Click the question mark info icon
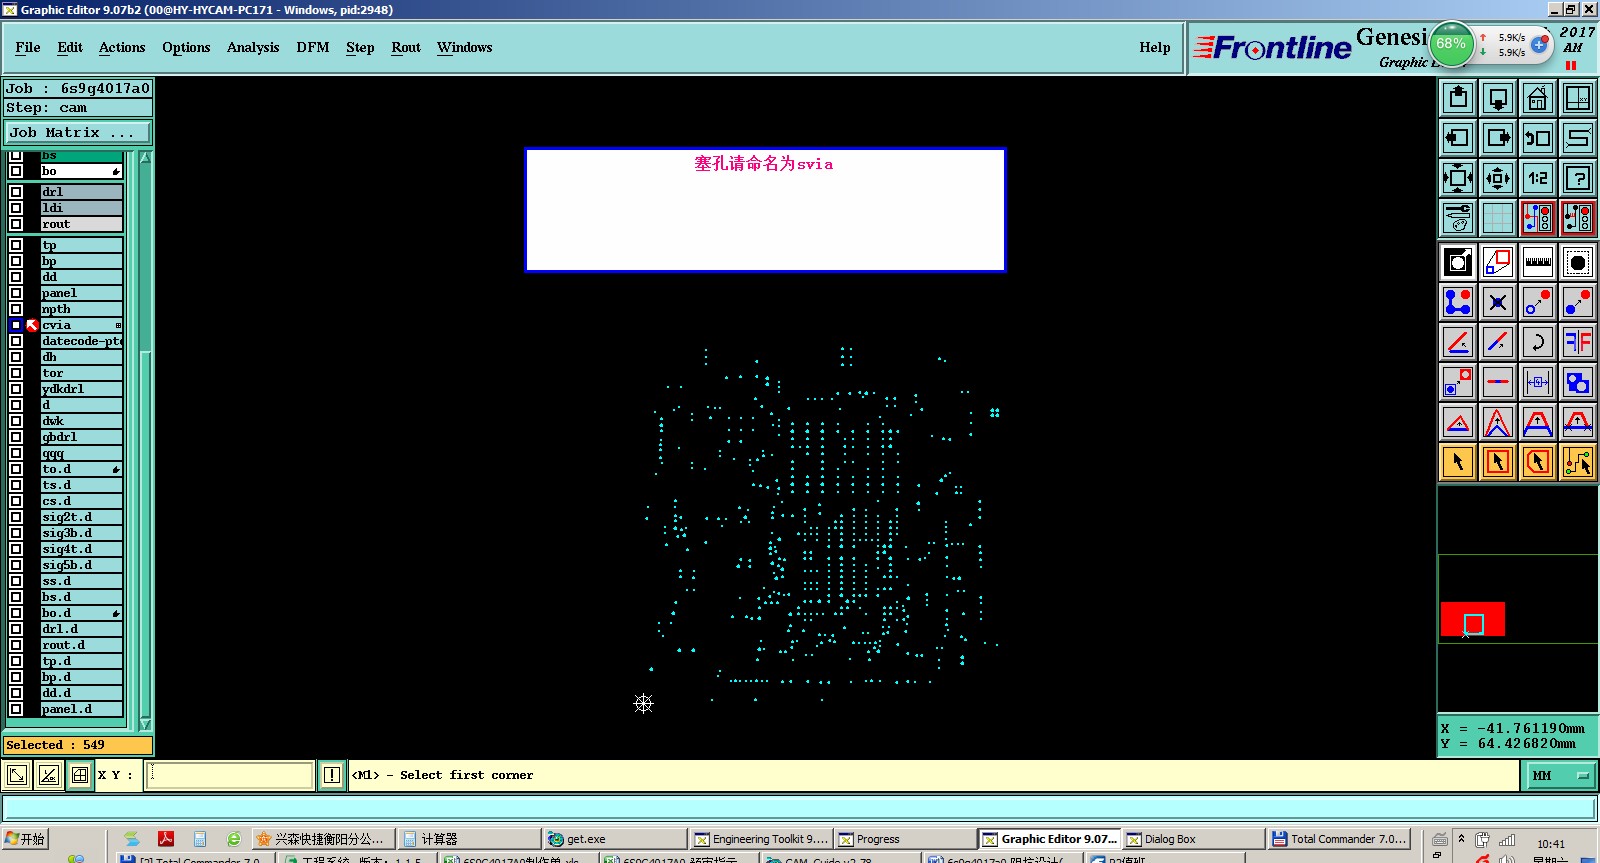 pyautogui.click(x=1578, y=178)
